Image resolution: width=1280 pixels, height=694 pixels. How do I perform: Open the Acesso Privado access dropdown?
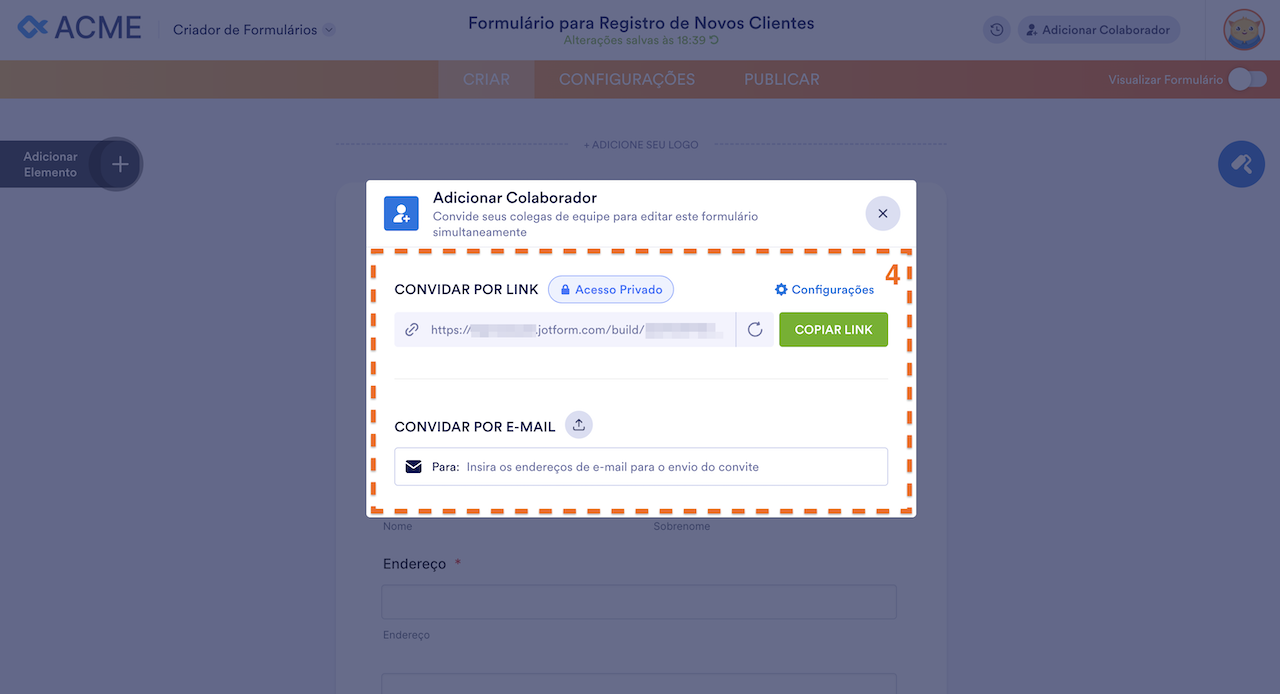click(x=611, y=290)
